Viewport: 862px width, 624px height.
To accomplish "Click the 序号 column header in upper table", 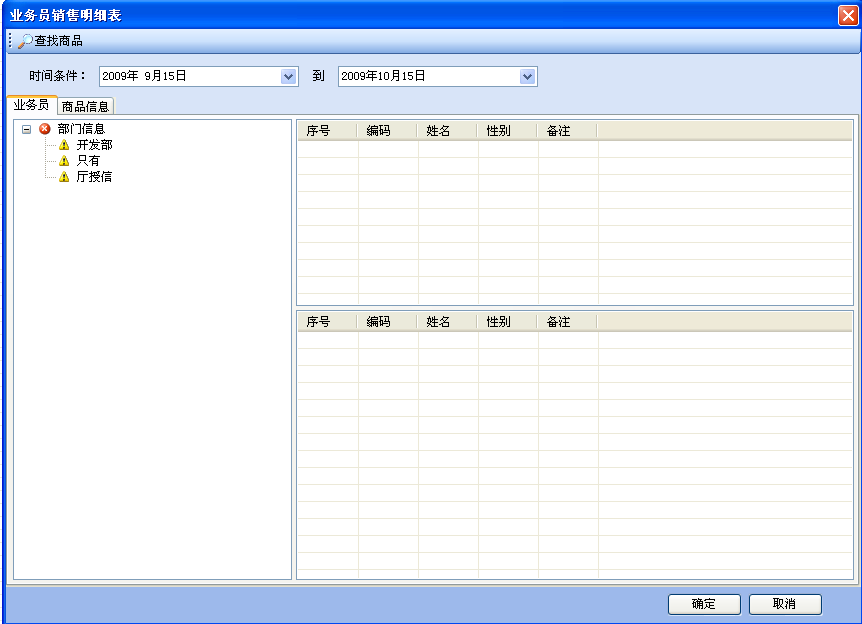I will (328, 131).
